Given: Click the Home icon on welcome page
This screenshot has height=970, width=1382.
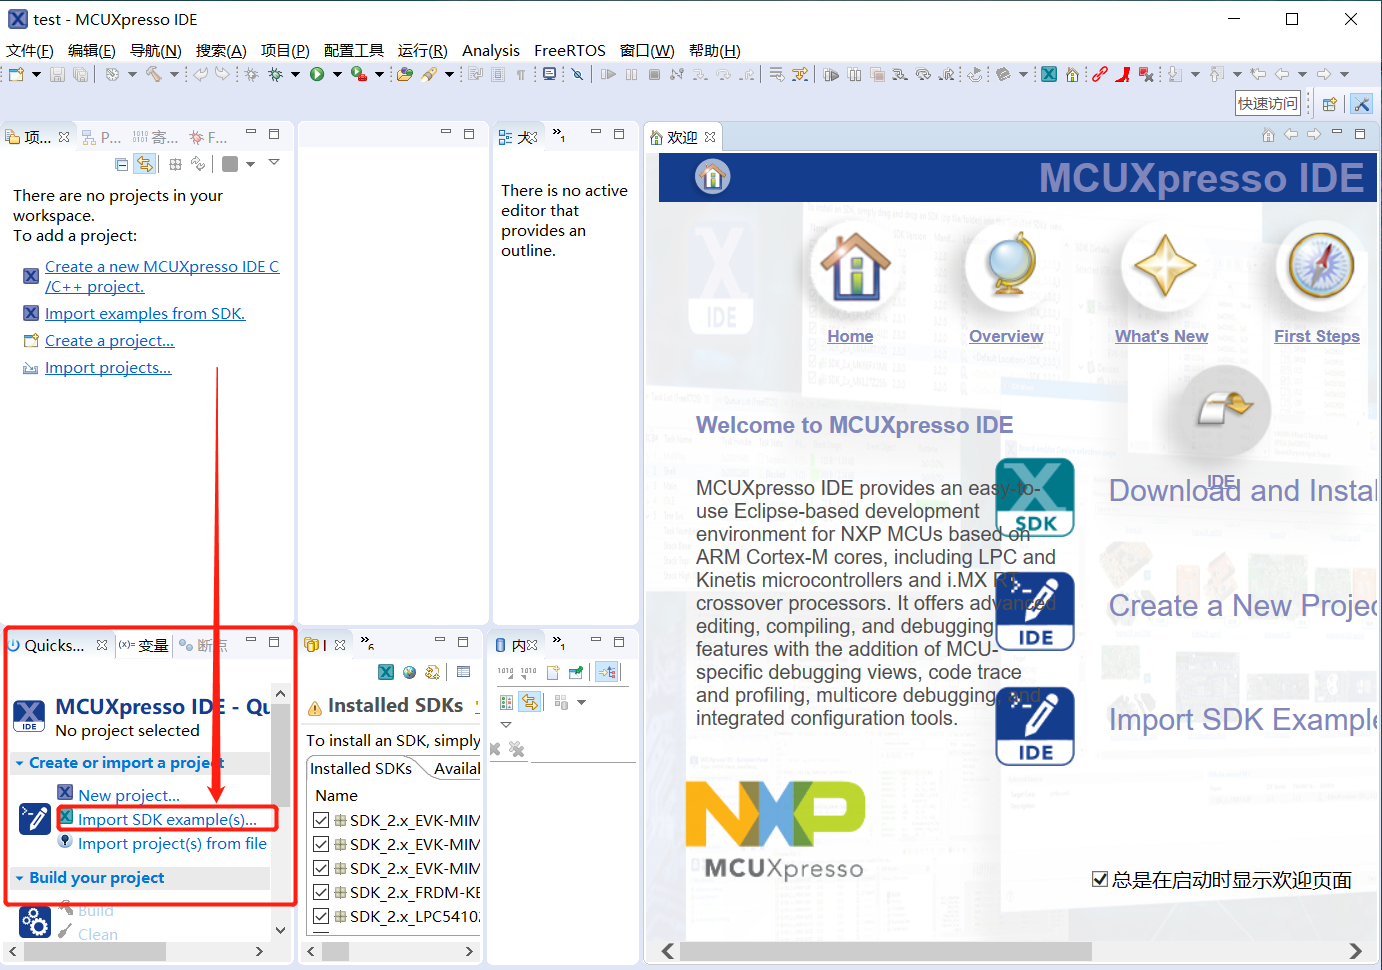Looking at the screenshot, I should 853,267.
